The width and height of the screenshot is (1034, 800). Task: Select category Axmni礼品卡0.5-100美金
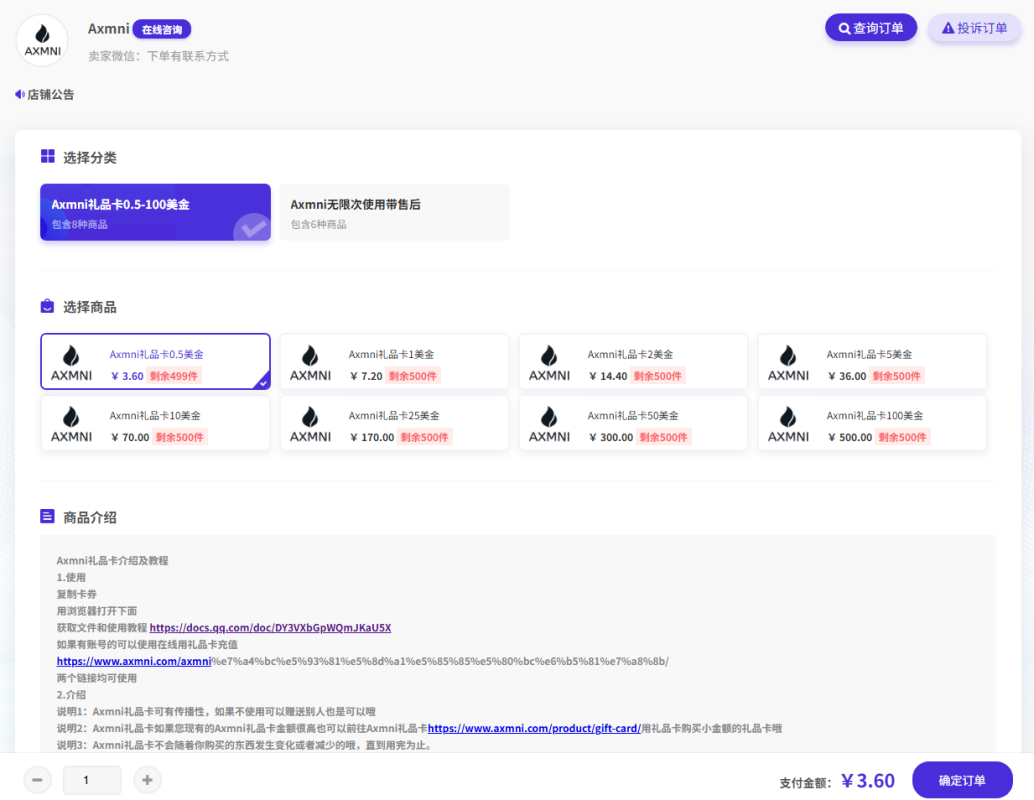(x=156, y=212)
